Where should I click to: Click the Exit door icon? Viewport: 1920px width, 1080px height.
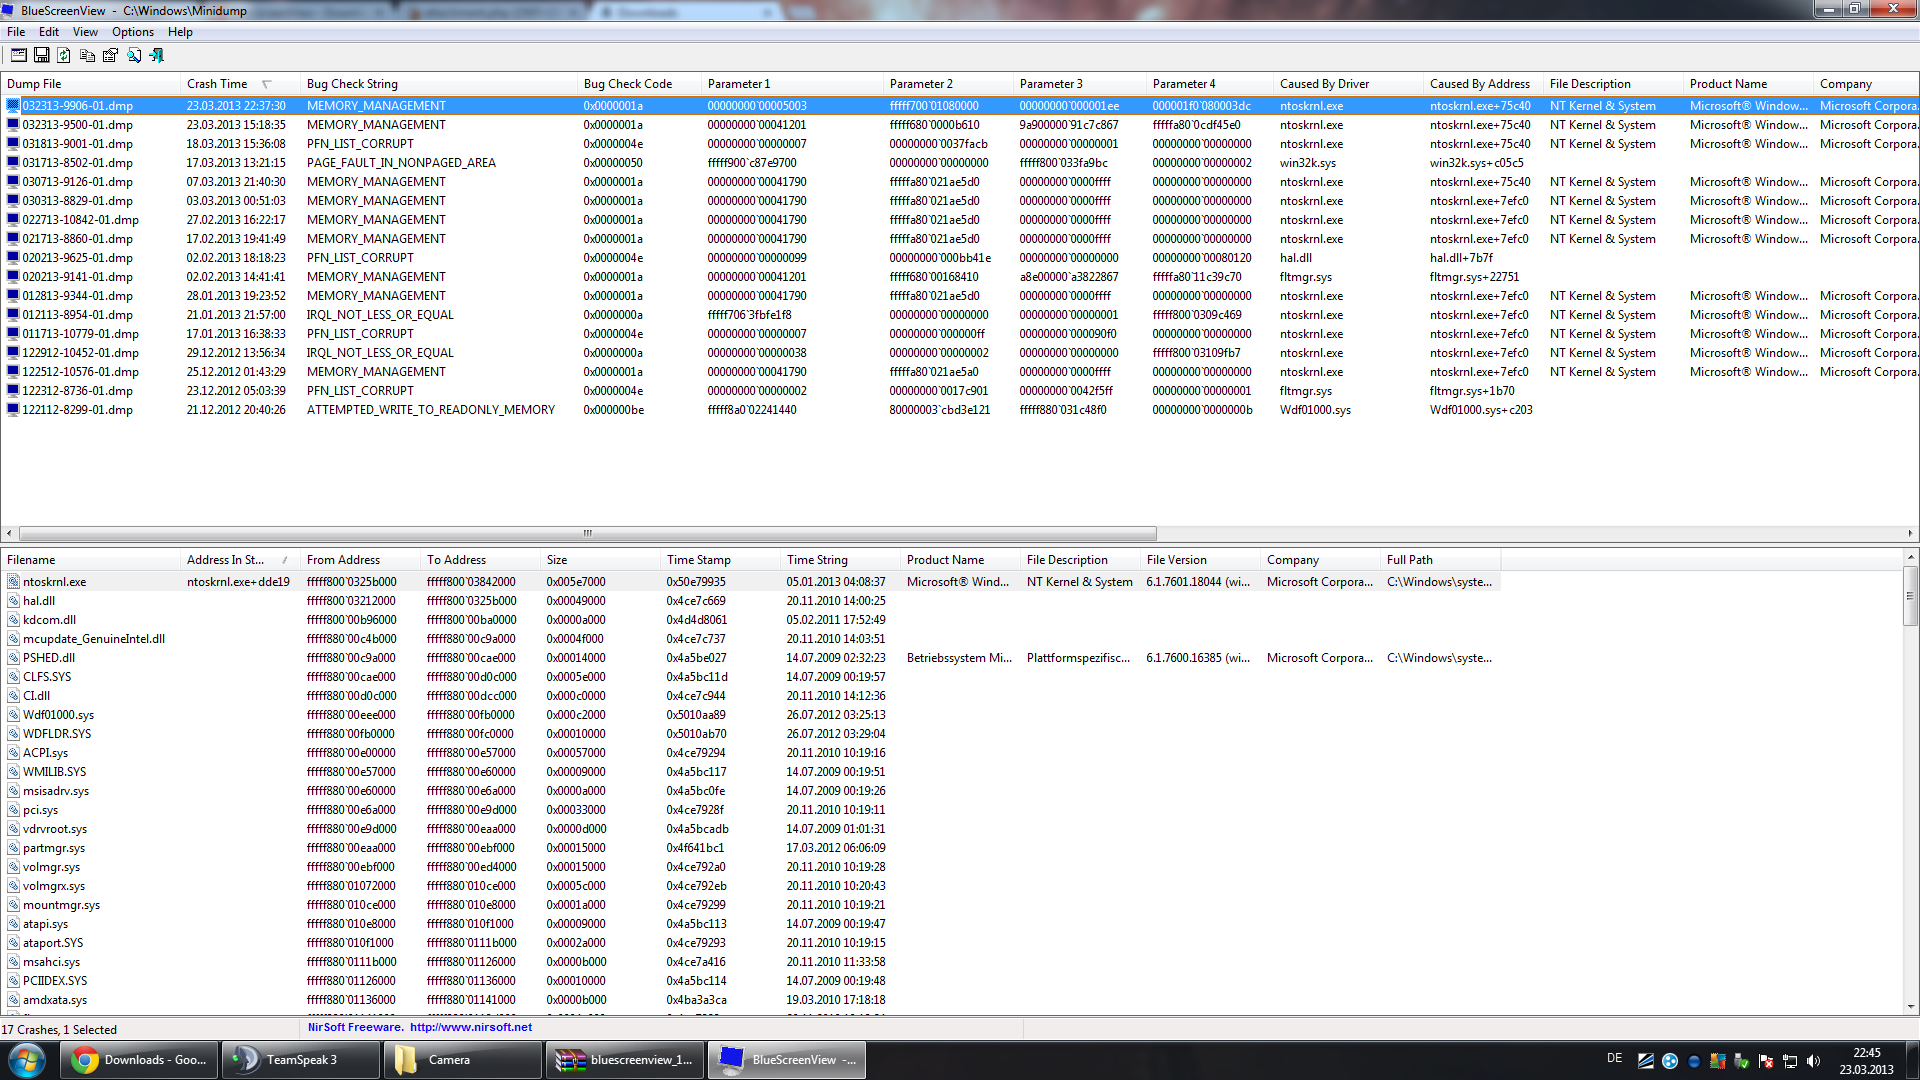point(156,55)
